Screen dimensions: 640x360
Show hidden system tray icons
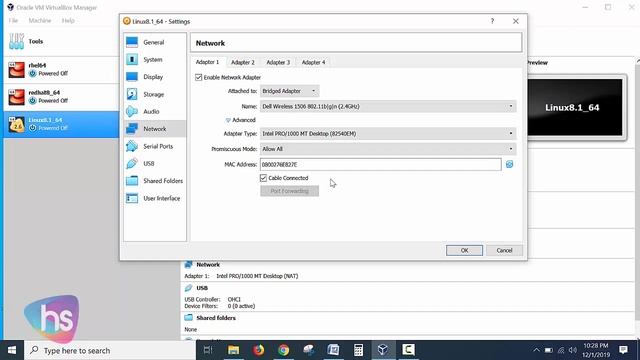tap(536, 350)
